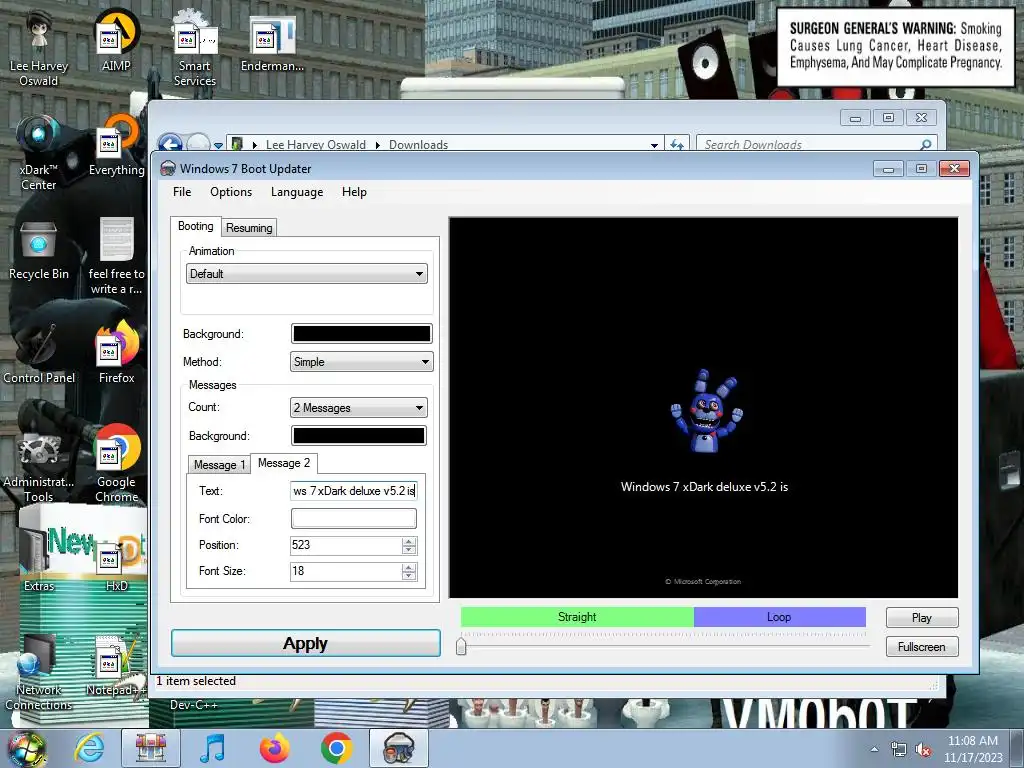Screen dimensions: 1024x768
Task: Open Smart Services desktop shortcut
Action: [x=195, y=49]
